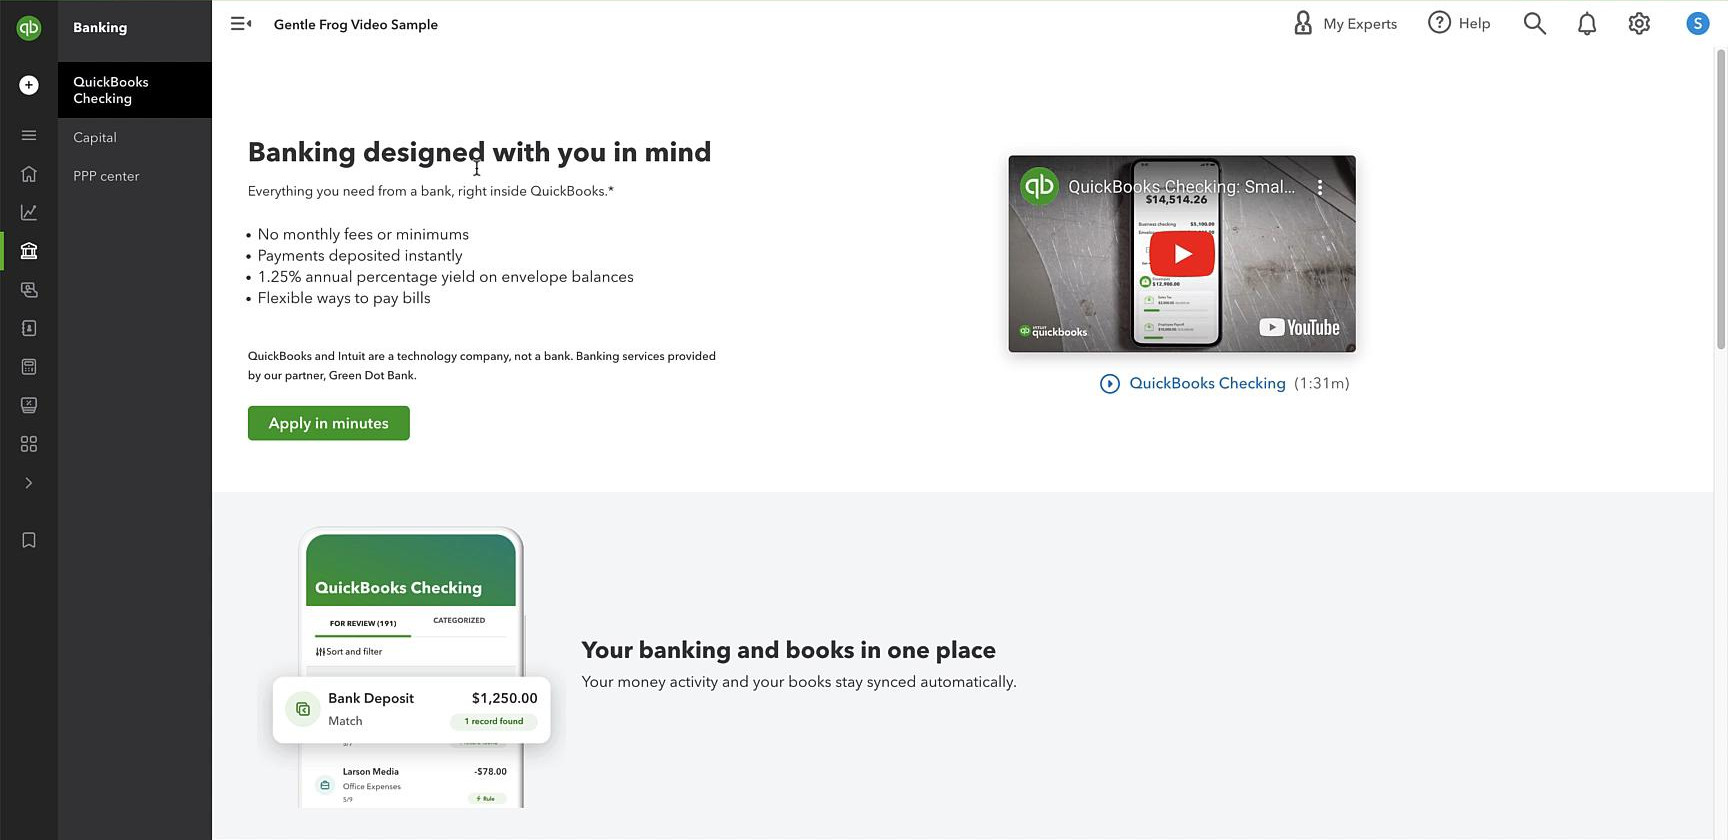Select Capital in Banking menu
This screenshot has height=840, width=1728.
[135, 137]
